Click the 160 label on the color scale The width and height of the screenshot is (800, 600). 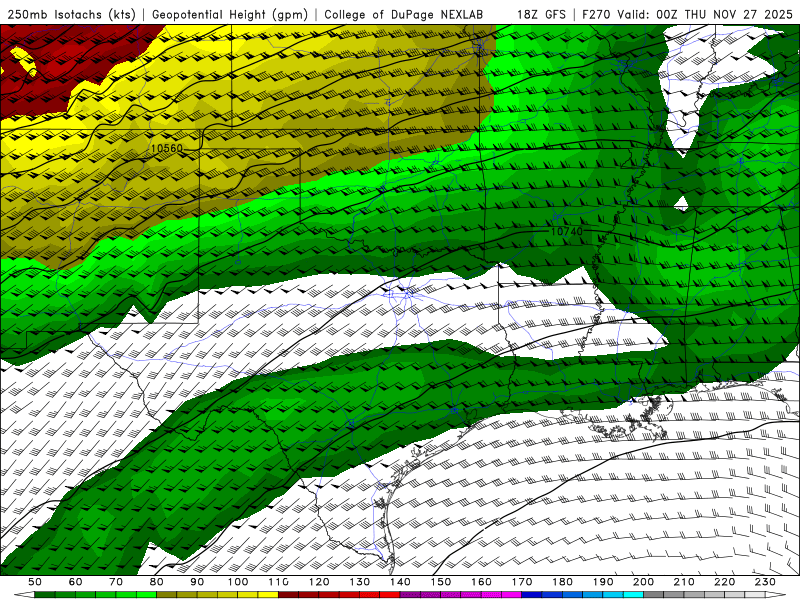(481, 582)
